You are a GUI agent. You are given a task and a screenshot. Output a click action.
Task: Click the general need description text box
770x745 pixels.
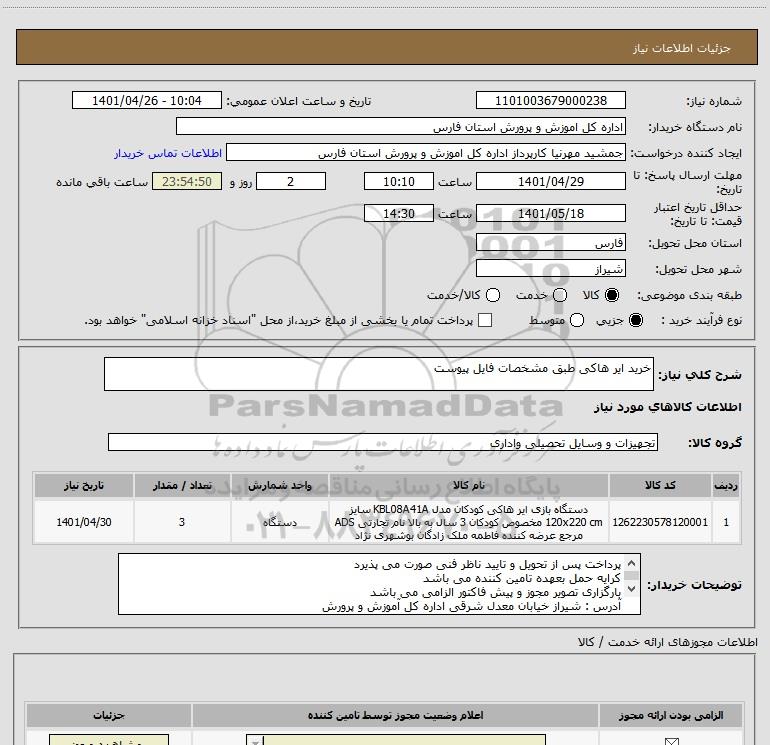pyautogui.click(x=379, y=374)
